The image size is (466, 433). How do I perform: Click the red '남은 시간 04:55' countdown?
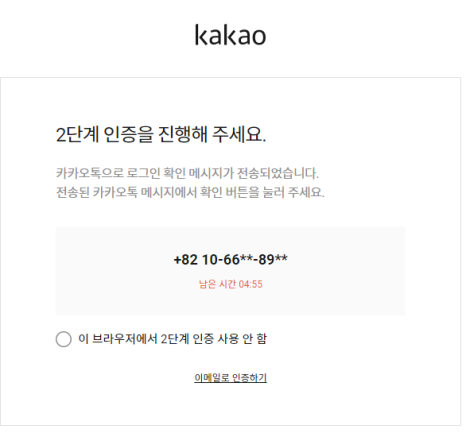pyautogui.click(x=230, y=284)
